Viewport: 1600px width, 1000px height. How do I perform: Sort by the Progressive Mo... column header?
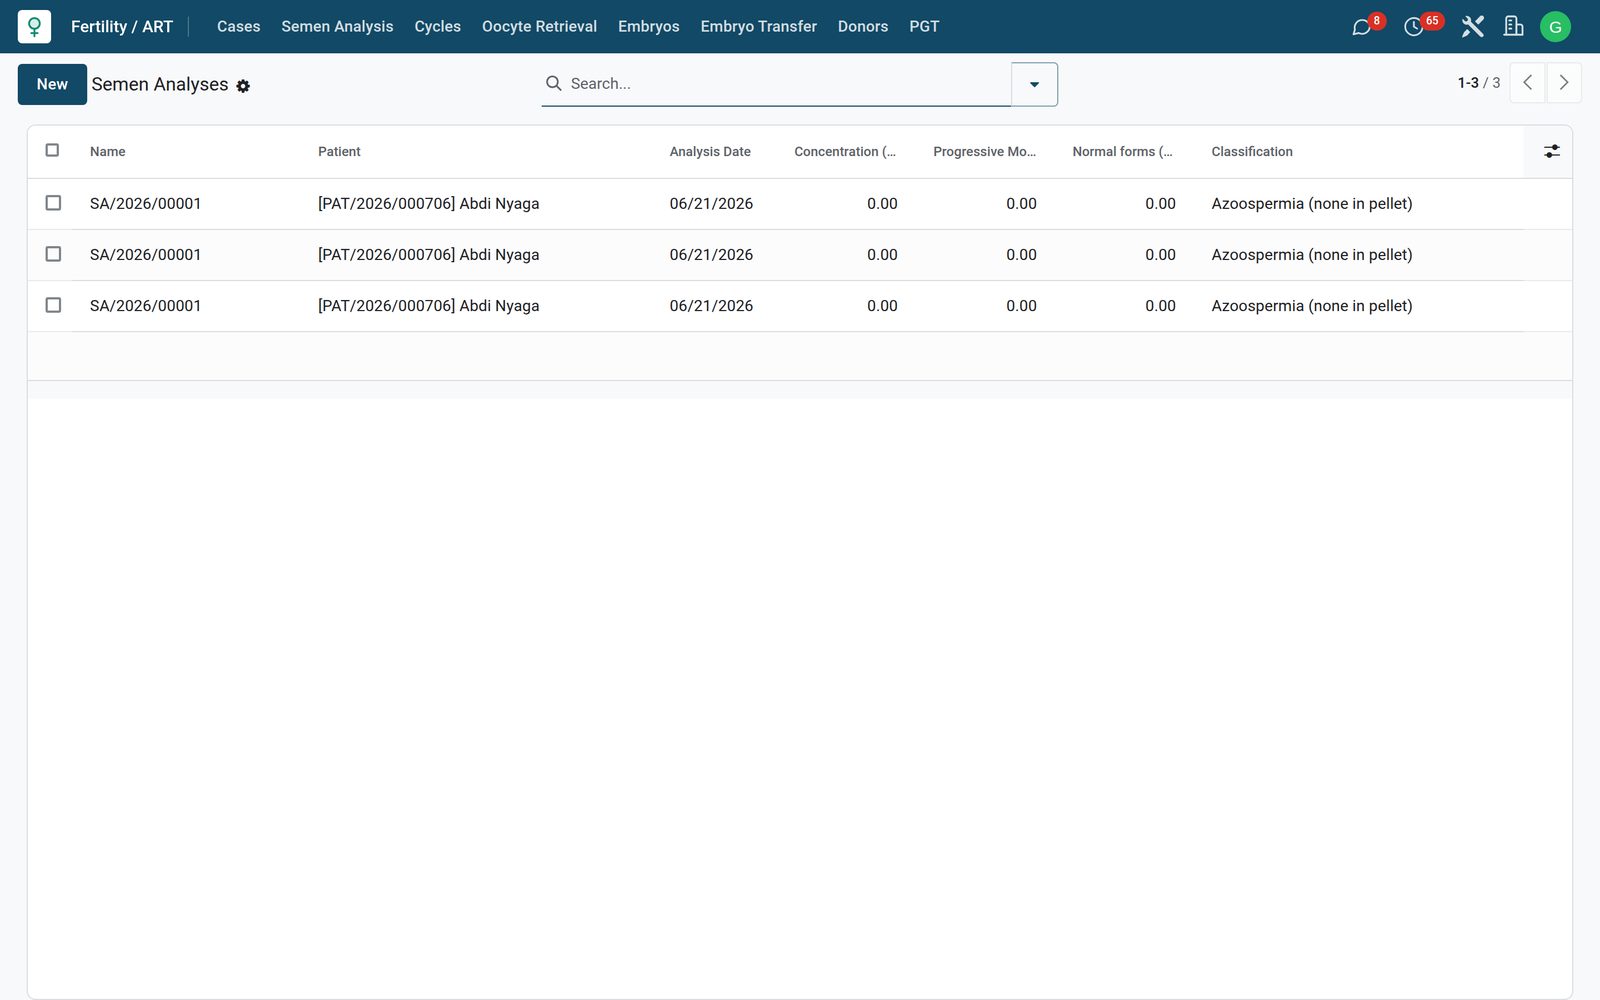[x=984, y=152]
